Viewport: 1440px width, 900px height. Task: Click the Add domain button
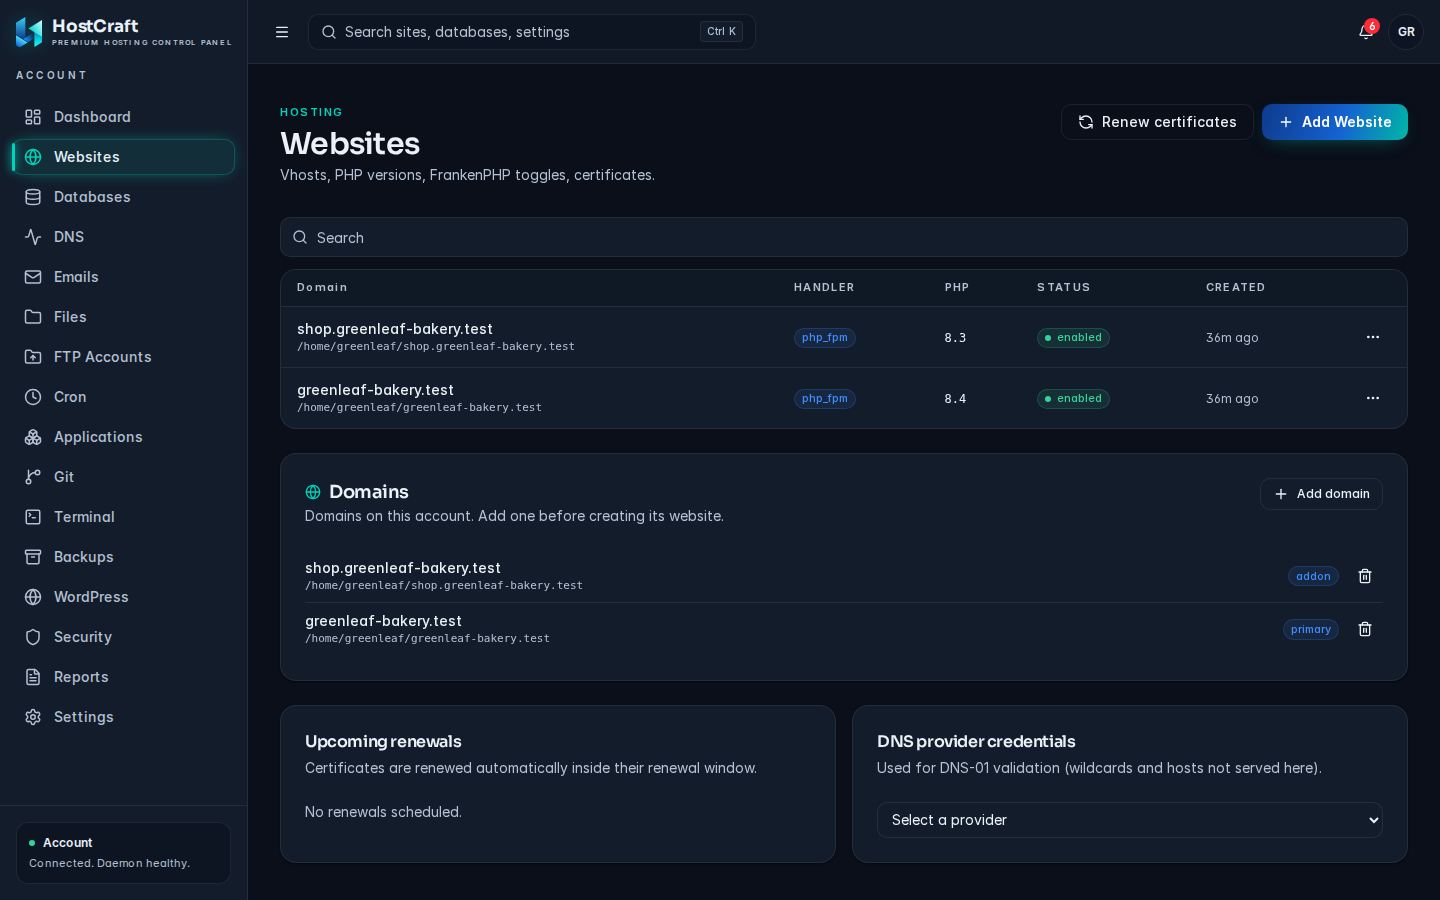tap(1321, 494)
